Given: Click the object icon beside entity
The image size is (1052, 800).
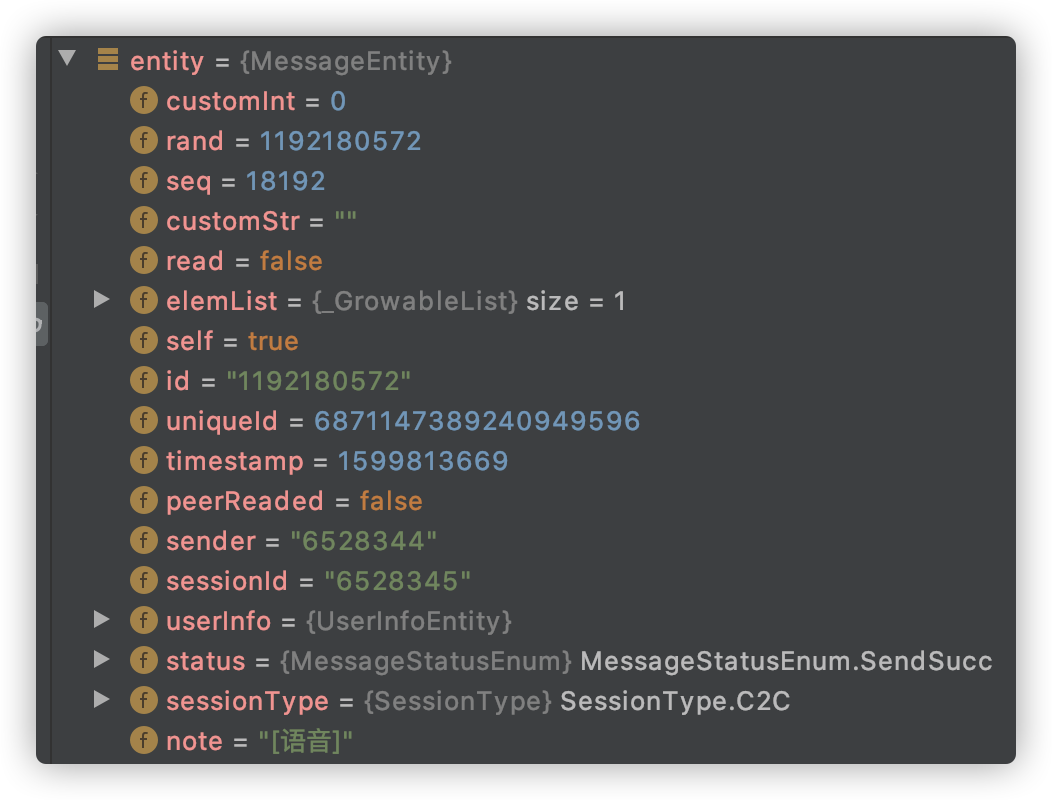Looking at the screenshot, I should (106, 60).
